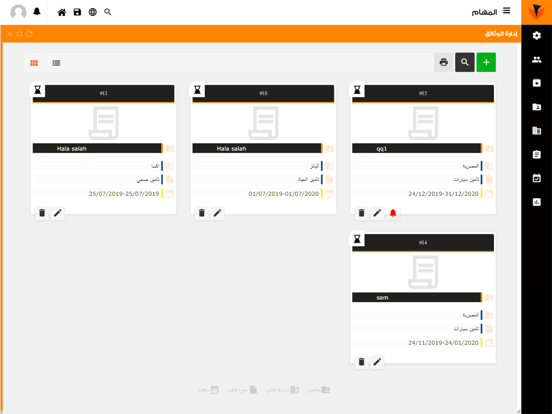
Task: Click hourglass status icon on card #14
Action: pos(357,239)
